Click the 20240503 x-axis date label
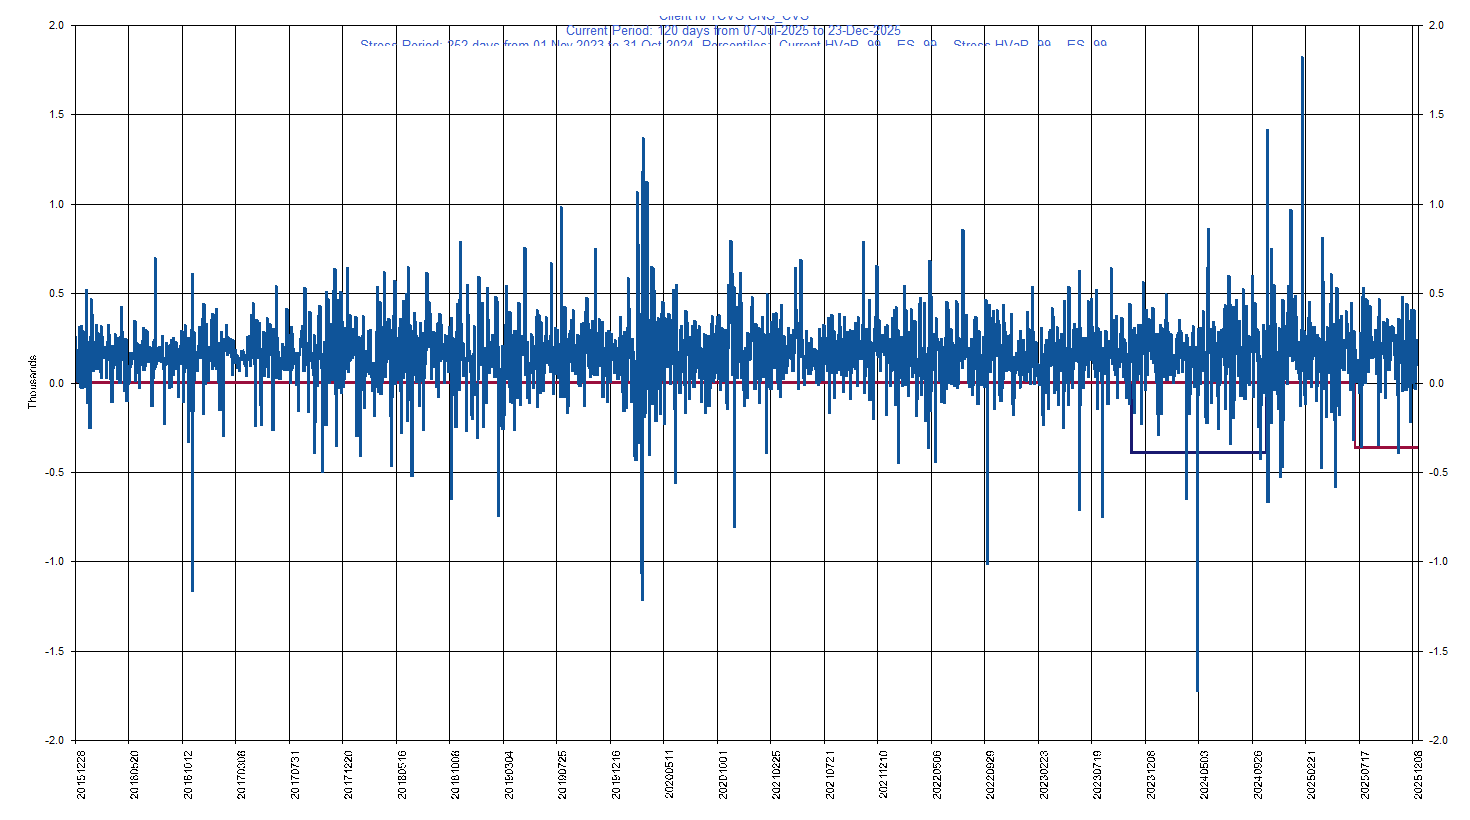Image resolution: width=1470 pixels, height=820 pixels. tap(1206, 776)
